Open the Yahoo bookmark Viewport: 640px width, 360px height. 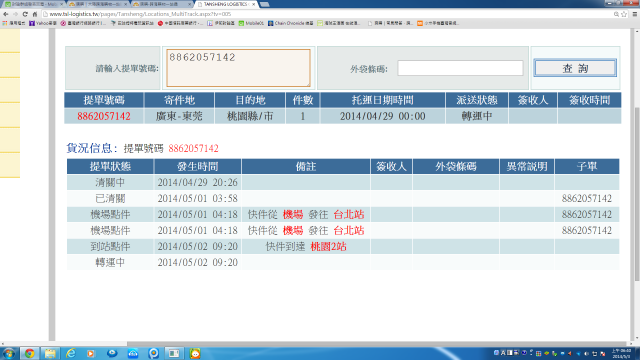43,23
